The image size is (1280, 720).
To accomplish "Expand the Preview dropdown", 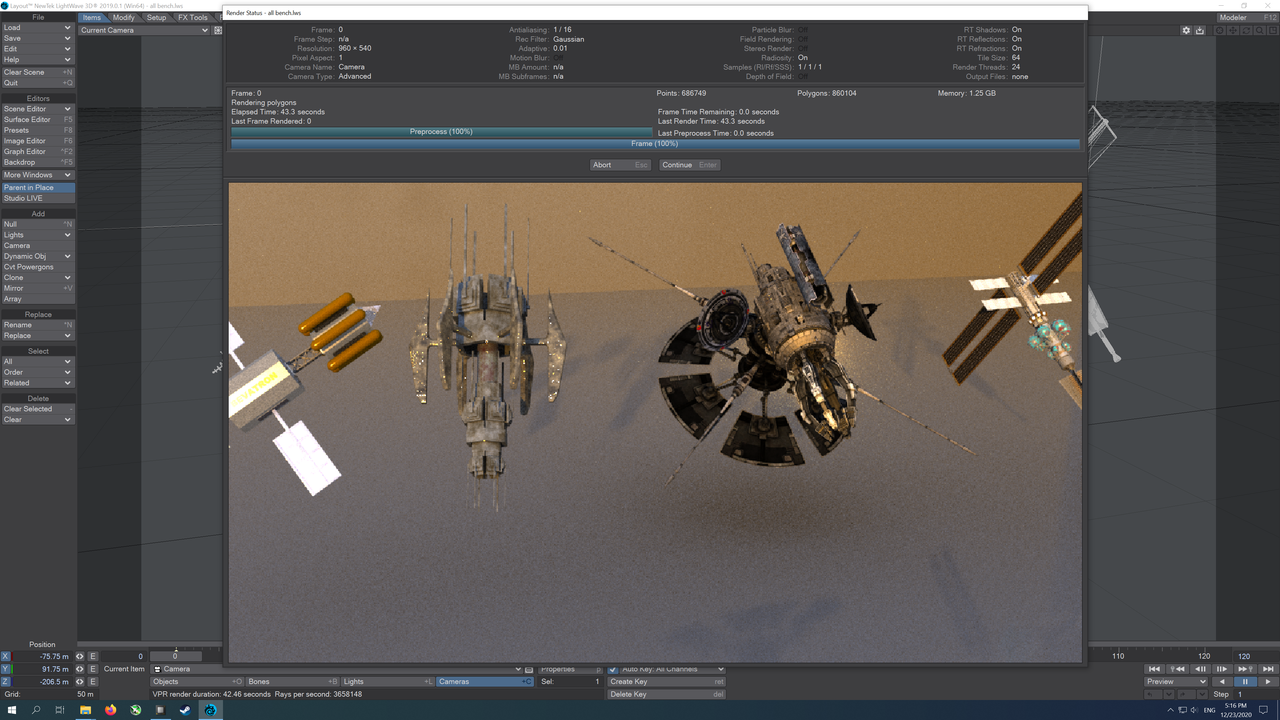I will point(1176,681).
